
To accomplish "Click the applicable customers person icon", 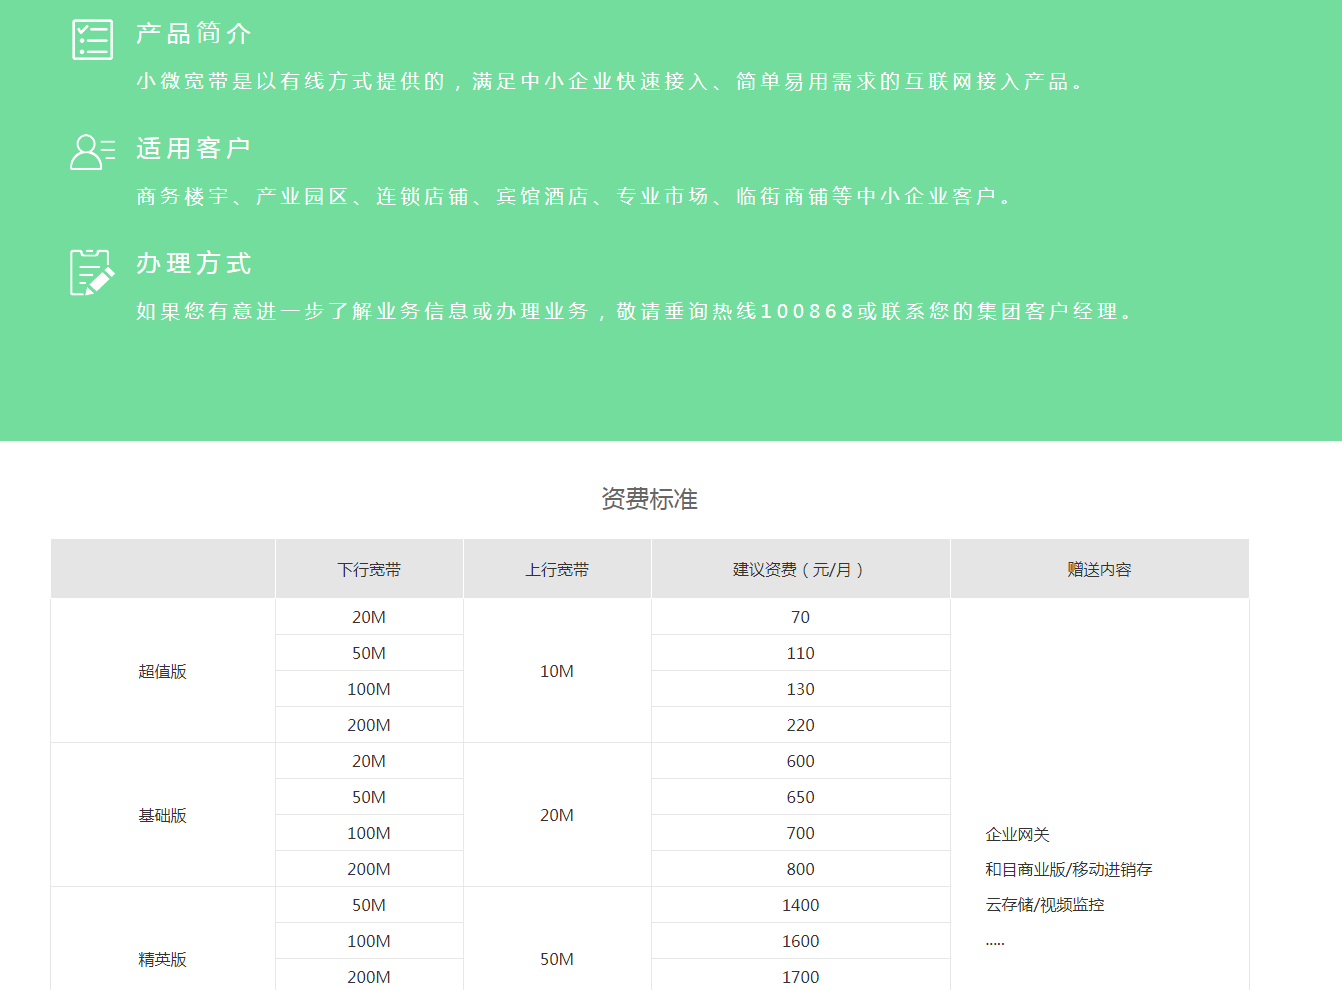I will (x=92, y=152).
